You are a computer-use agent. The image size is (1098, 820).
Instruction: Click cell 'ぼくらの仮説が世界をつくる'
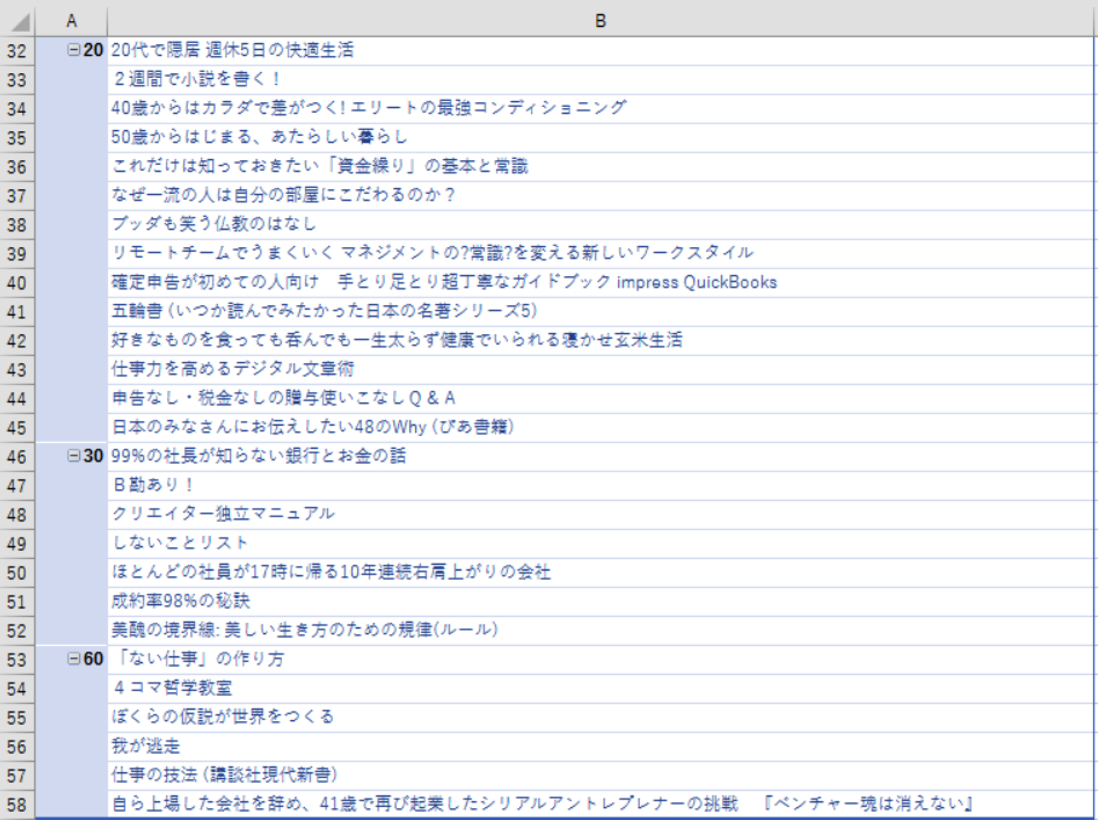pyautogui.click(x=600, y=718)
